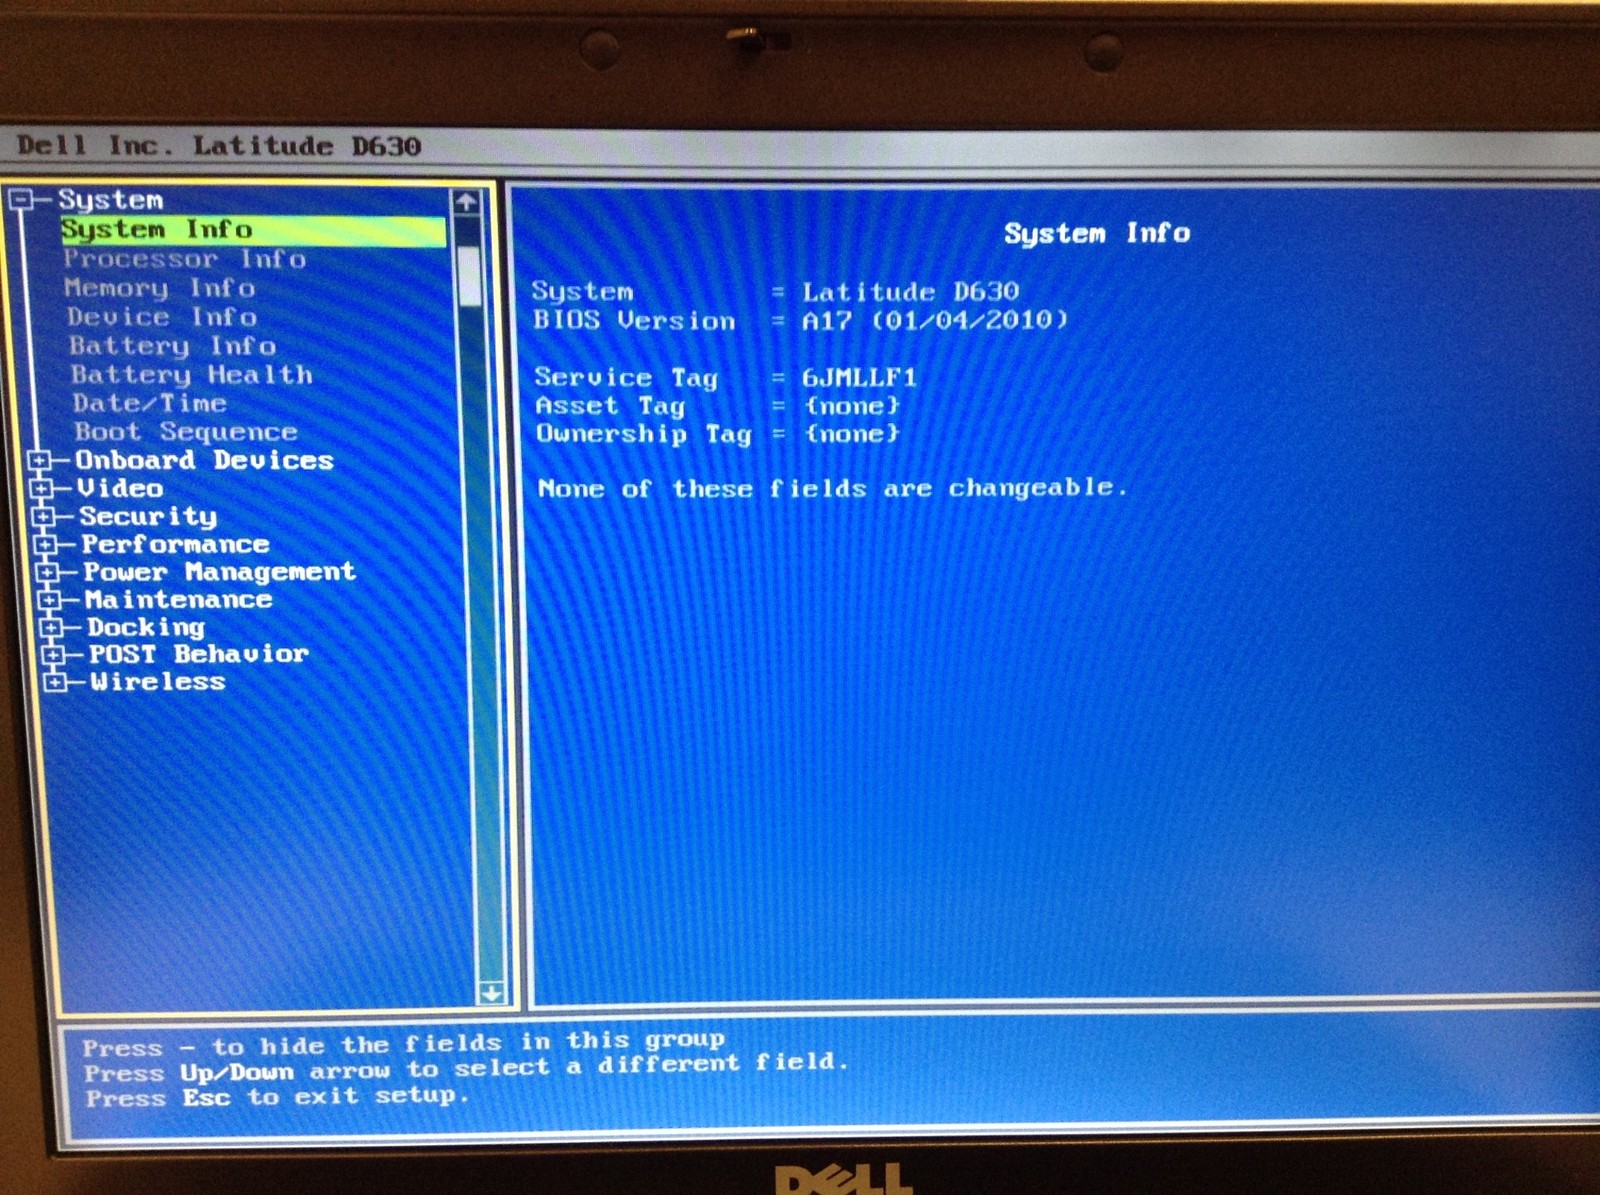The height and width of the screenshot is (1195, 1600).
Task: Select the Onboard Devices label
Action: tap(205, 460)
